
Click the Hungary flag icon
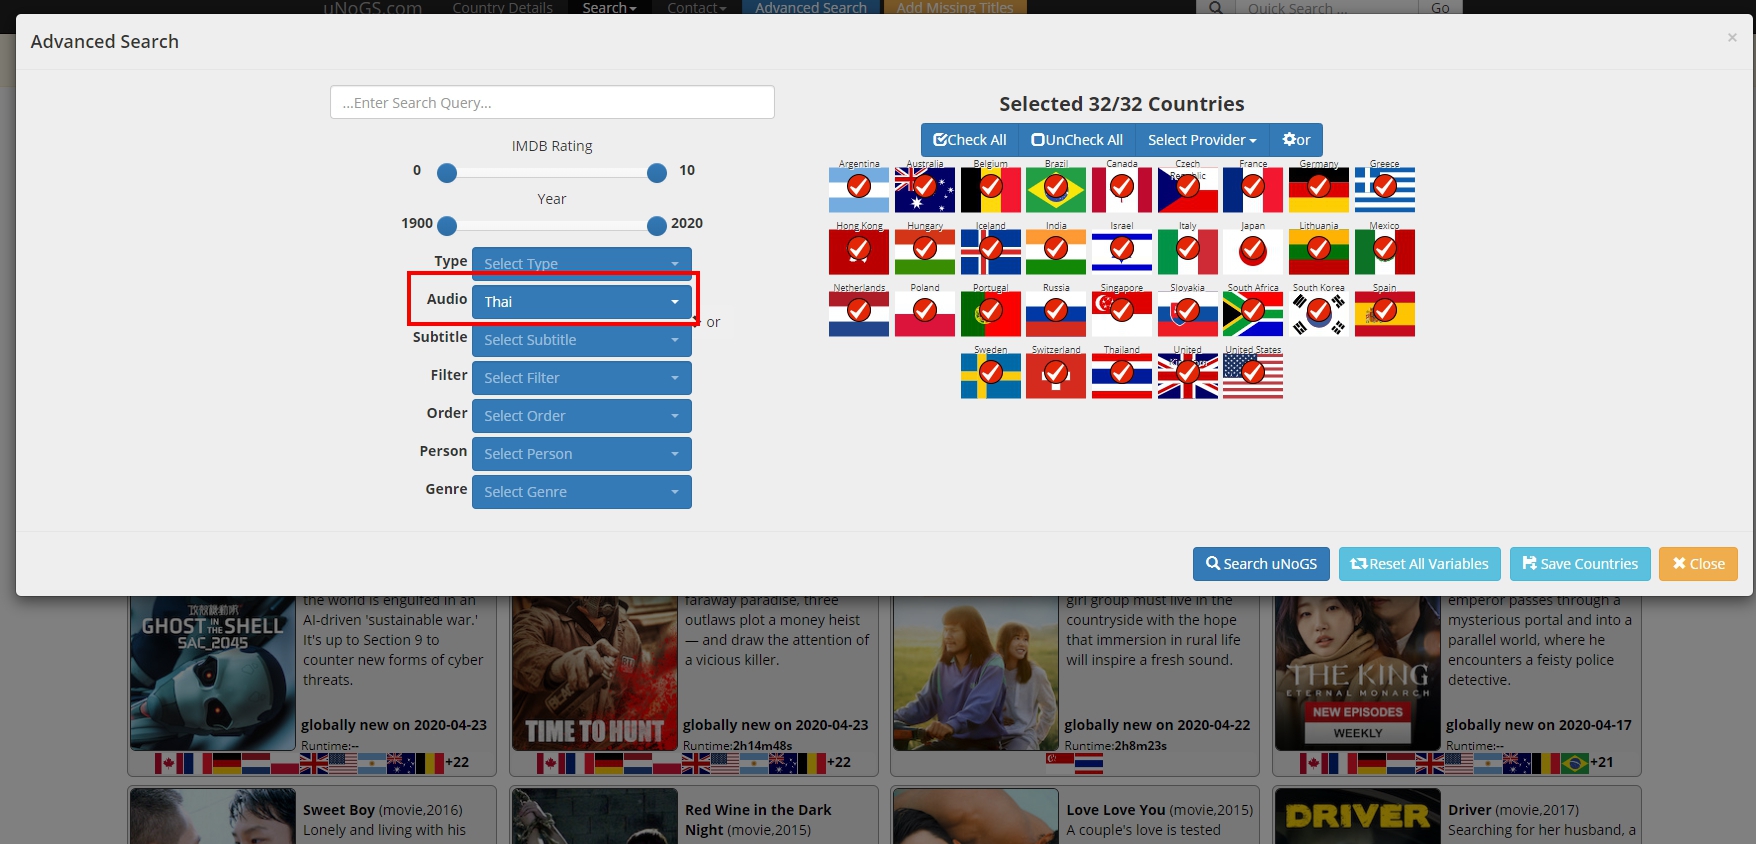[925, 251]
